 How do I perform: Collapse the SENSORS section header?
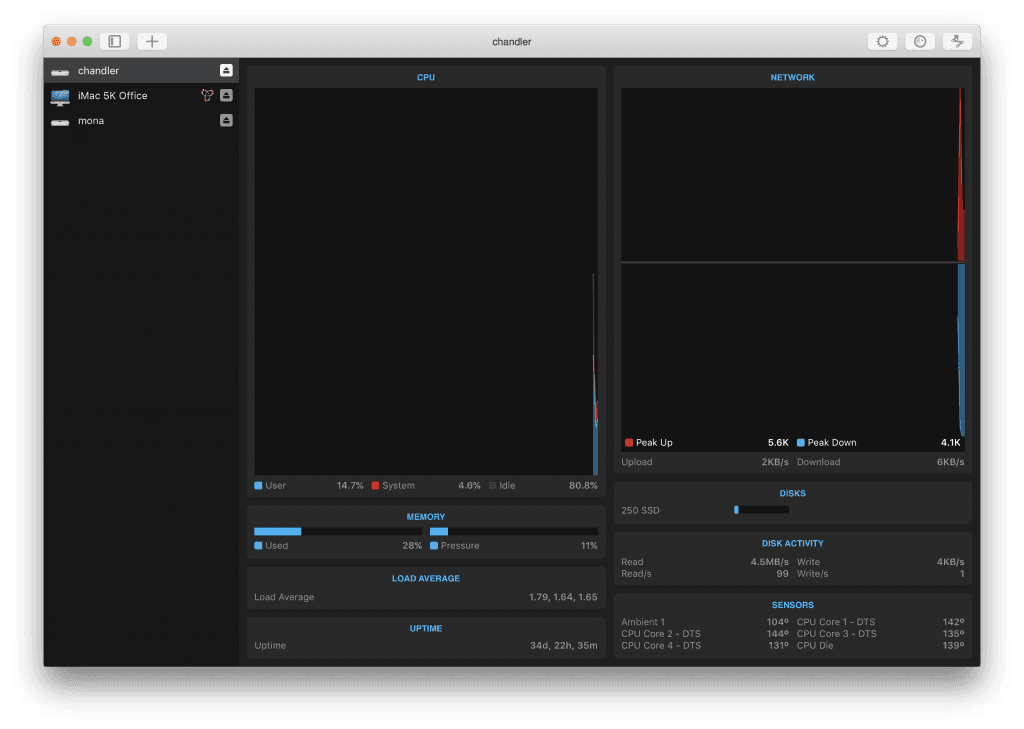[792, 604]
